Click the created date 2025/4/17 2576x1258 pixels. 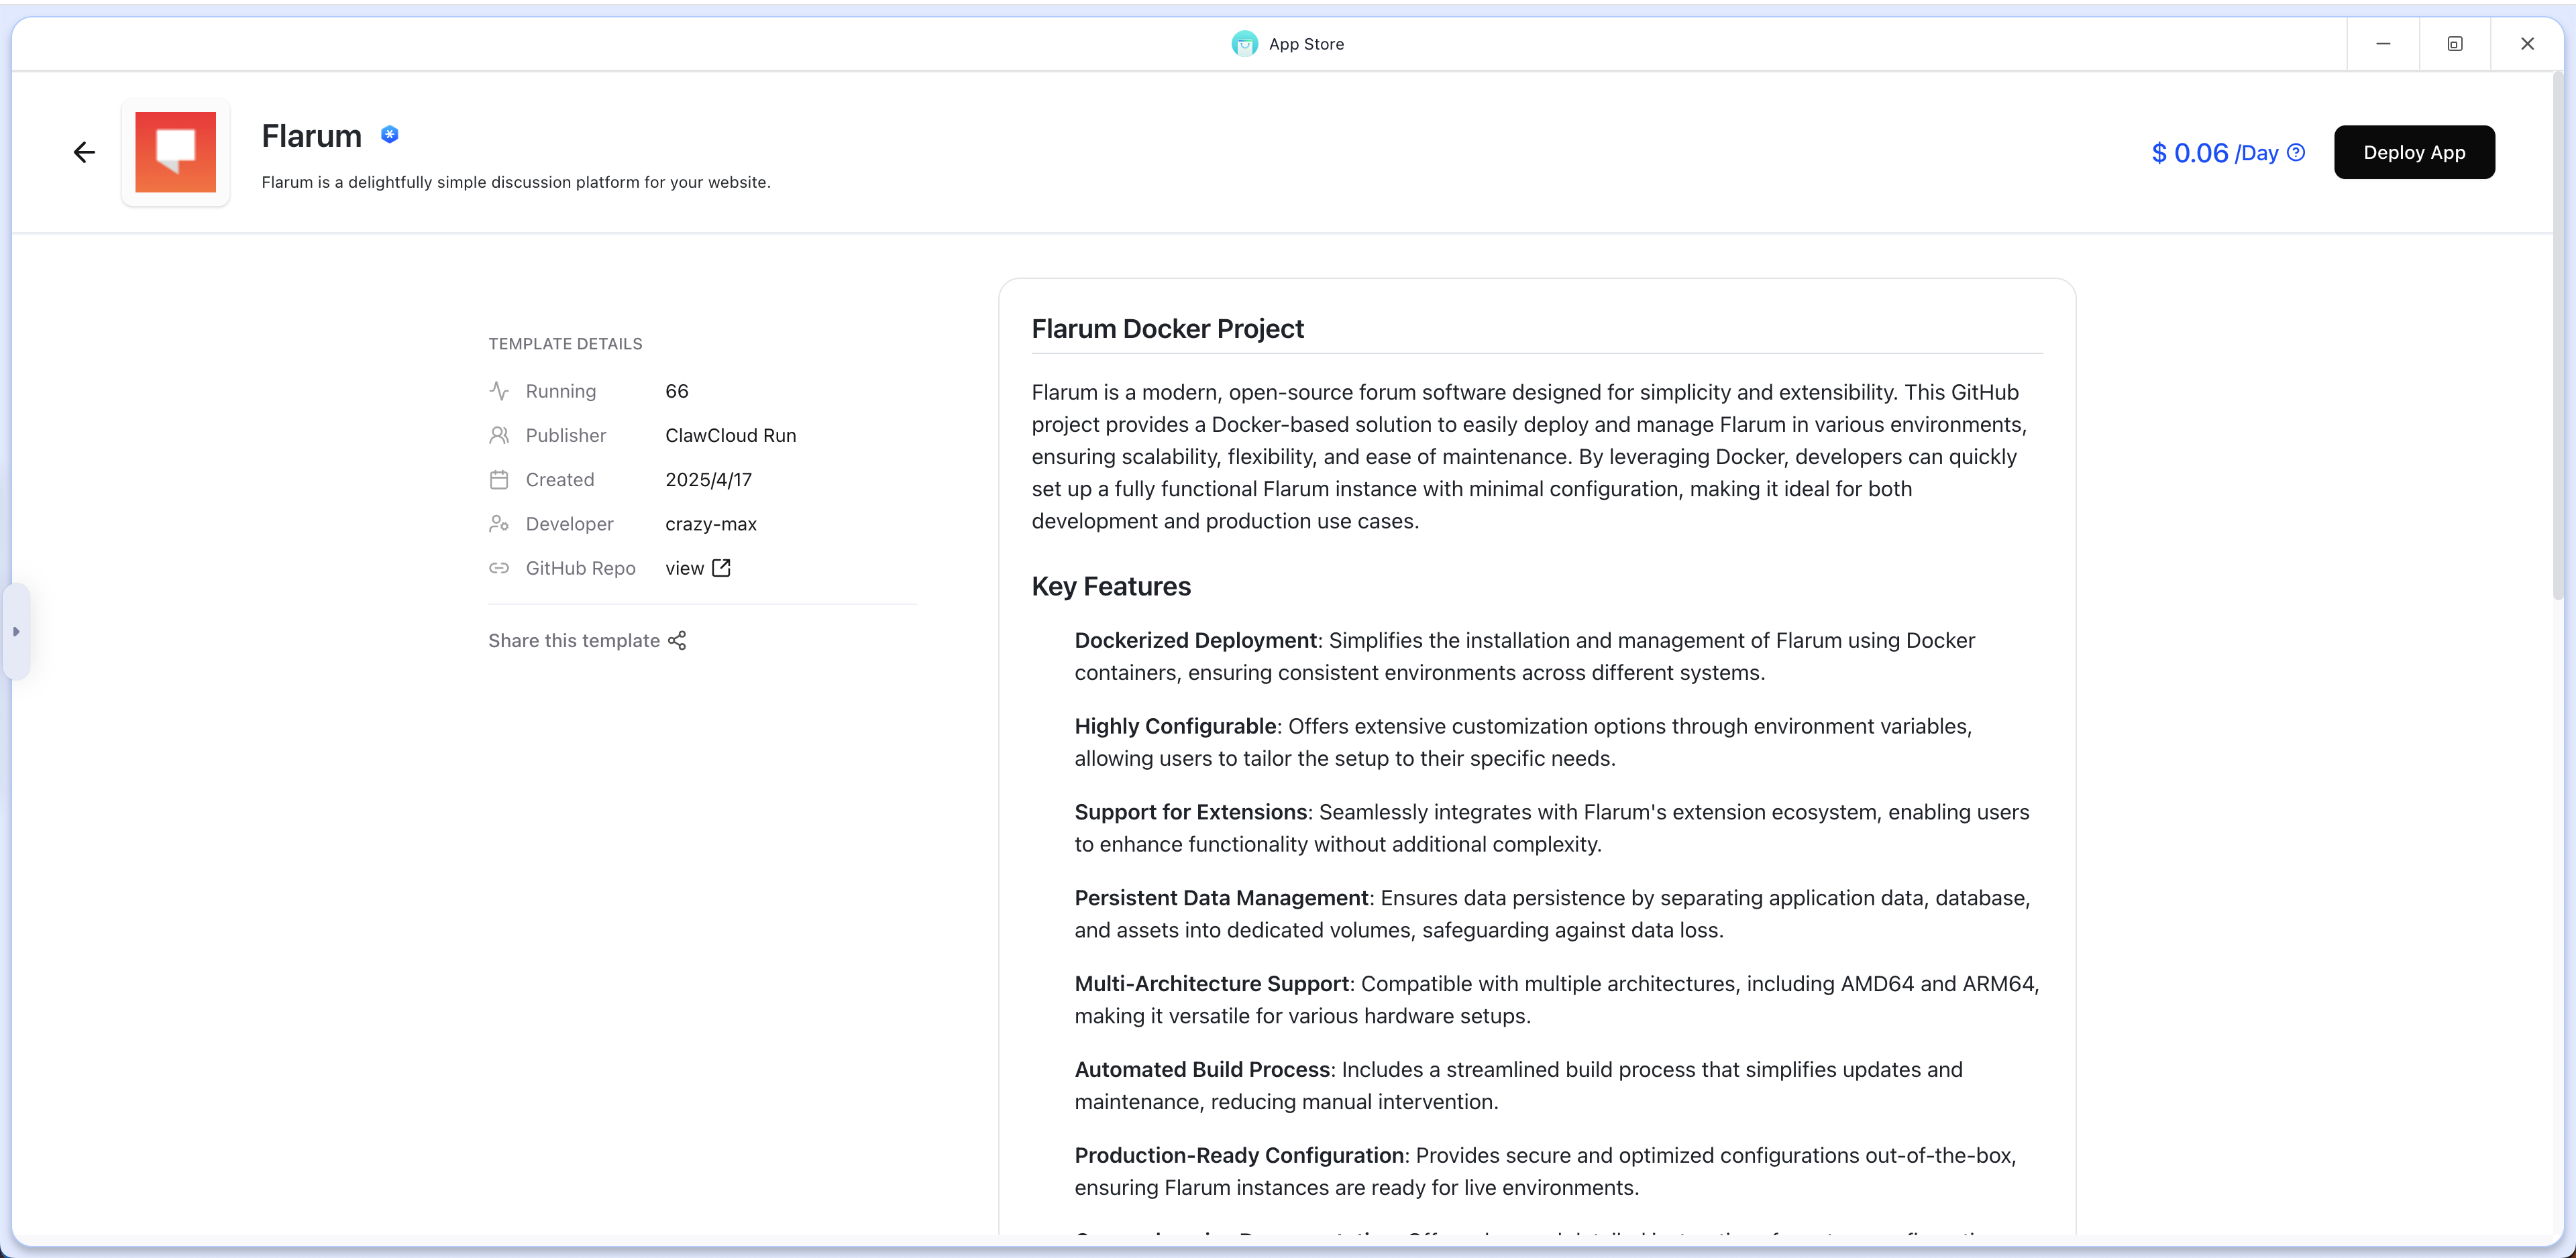click(x=709, y=480)
